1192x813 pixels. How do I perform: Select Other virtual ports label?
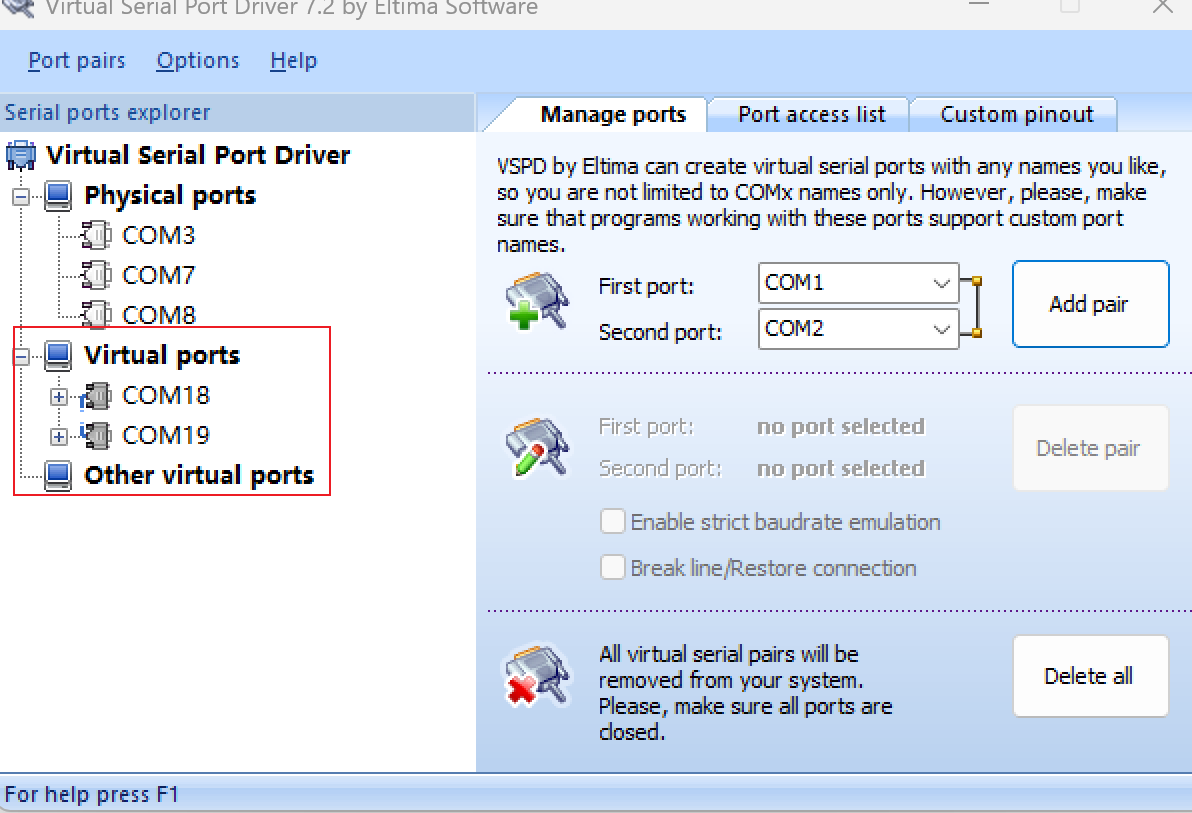pos(199,475)
